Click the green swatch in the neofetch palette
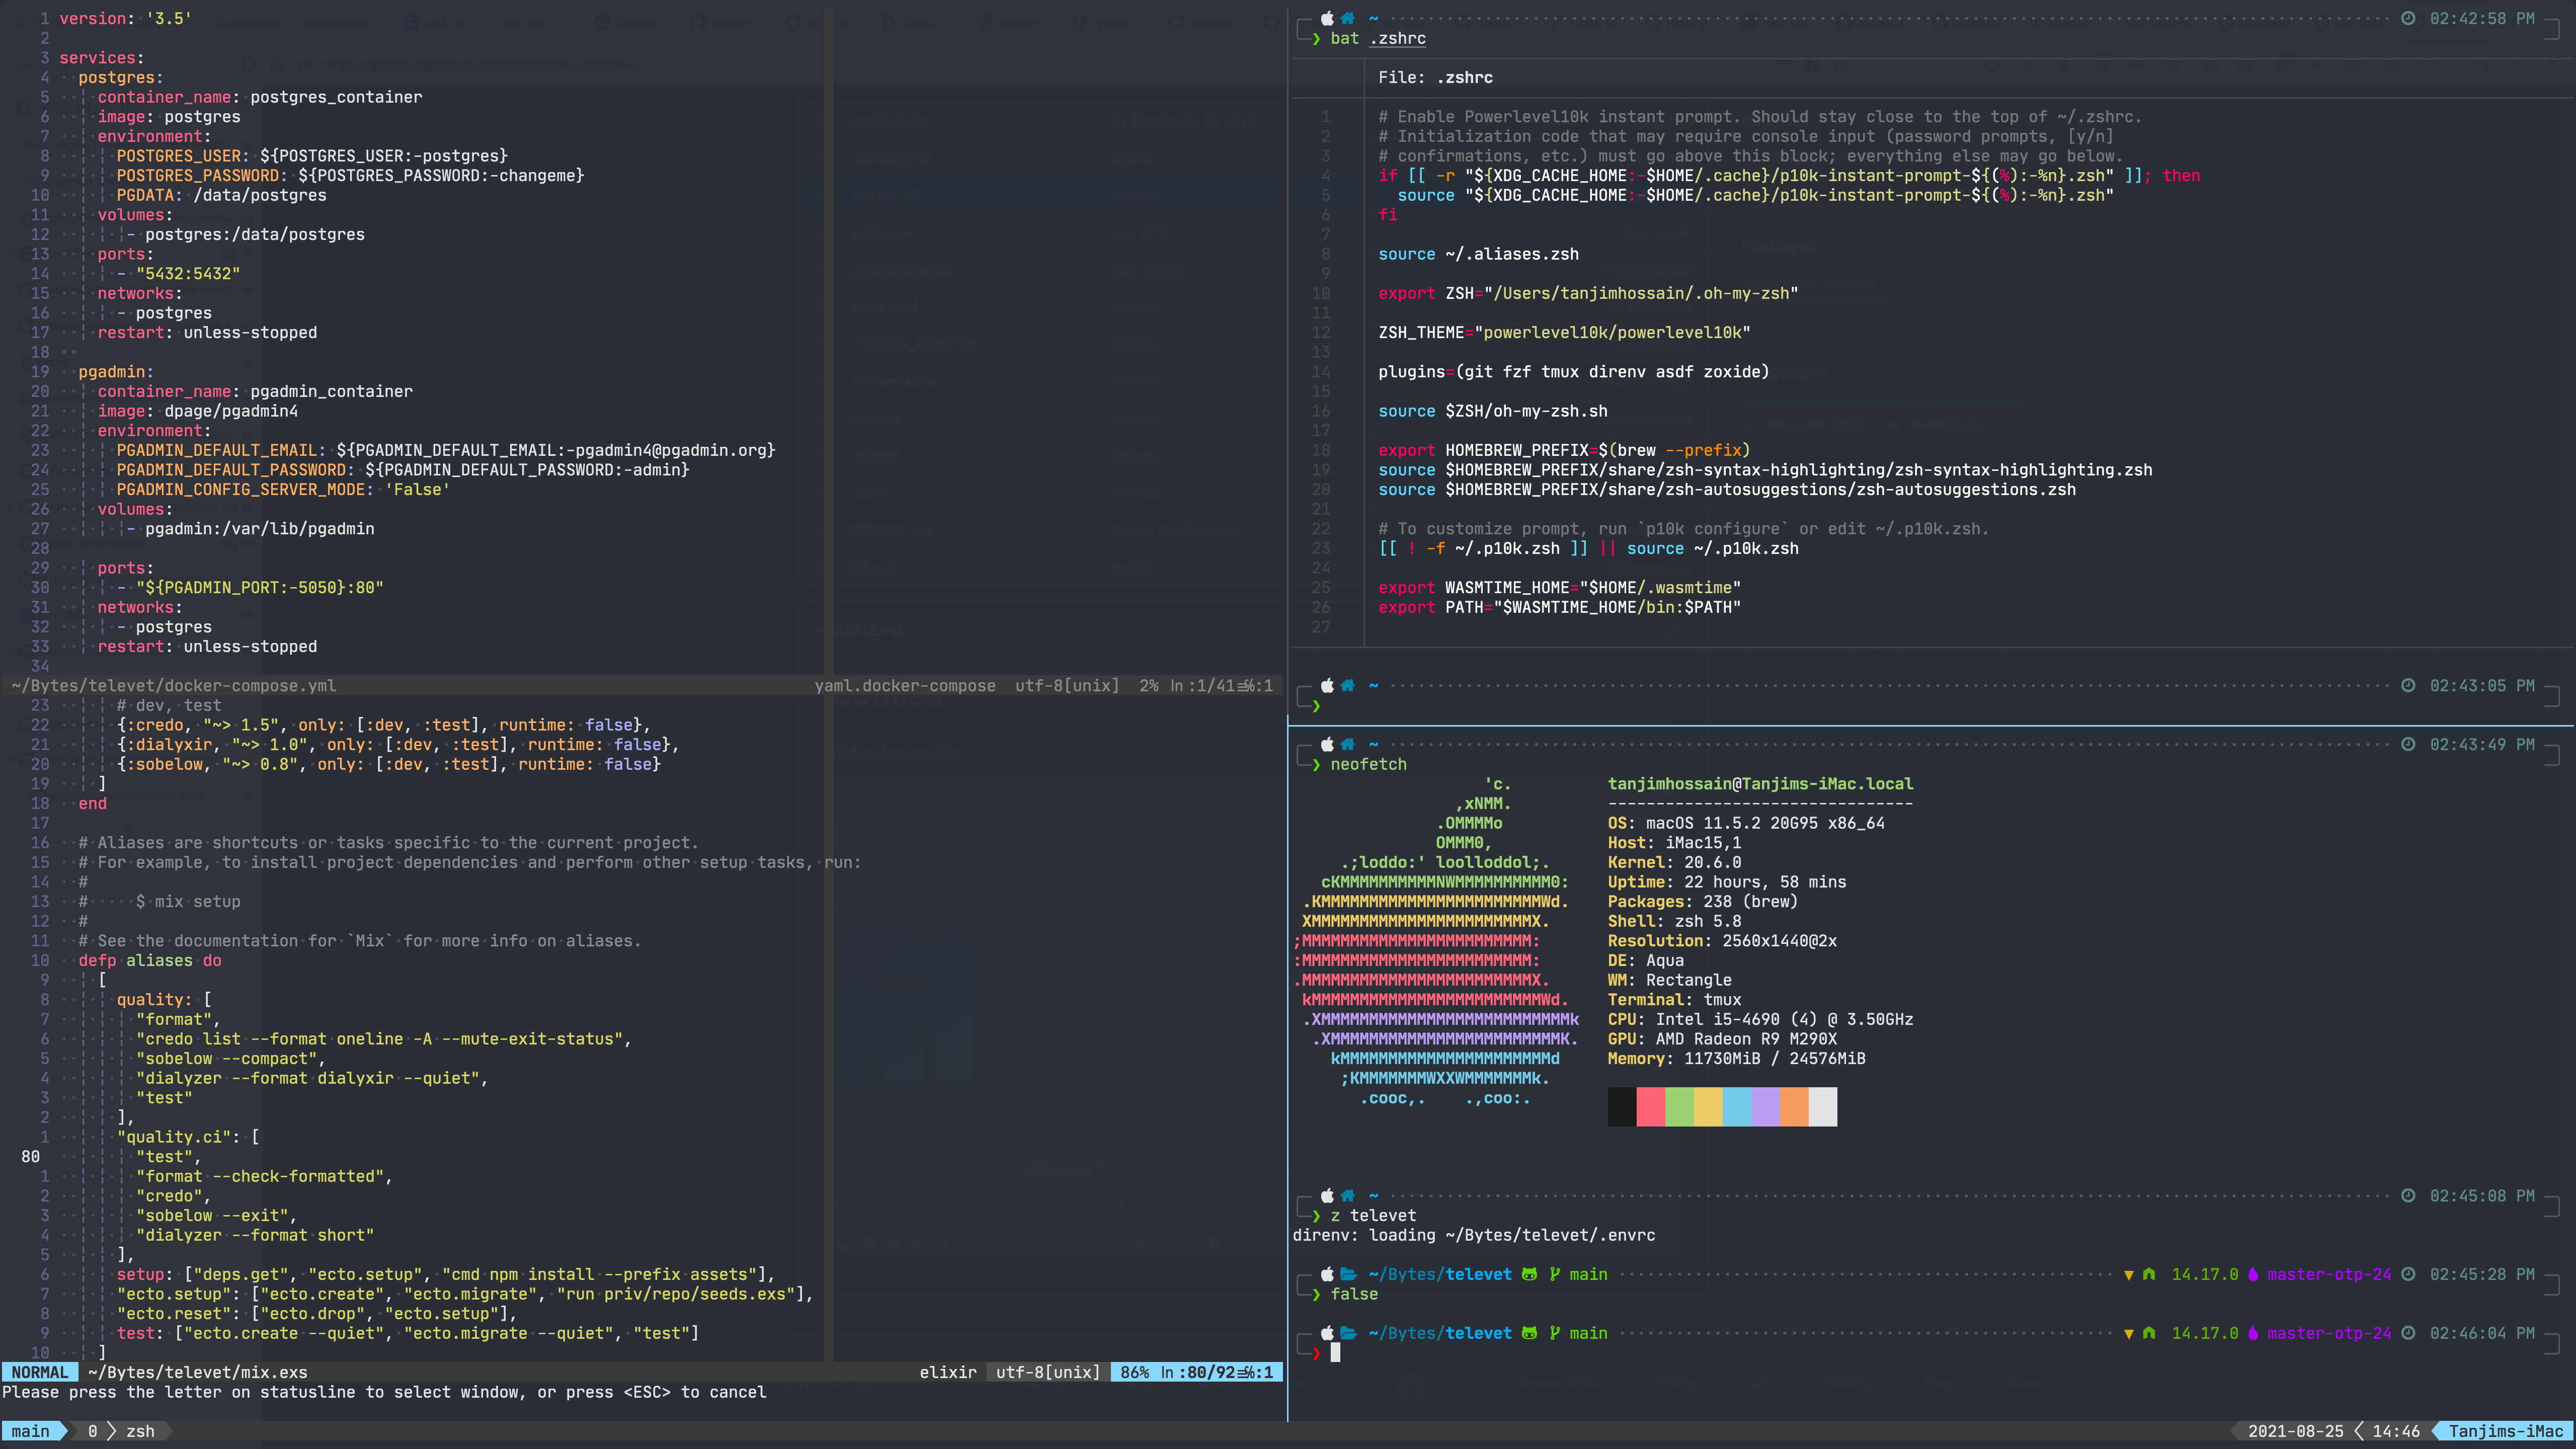The width and height of the screenshot is (2576, 1449). [1679, 1107]
